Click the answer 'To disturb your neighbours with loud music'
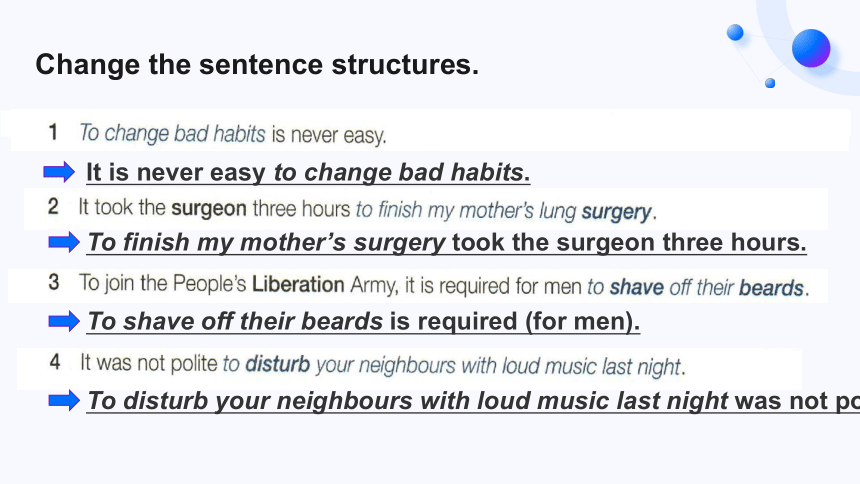Image resolution: width=860 pixels, height=484 pixels. pos(473,401)
